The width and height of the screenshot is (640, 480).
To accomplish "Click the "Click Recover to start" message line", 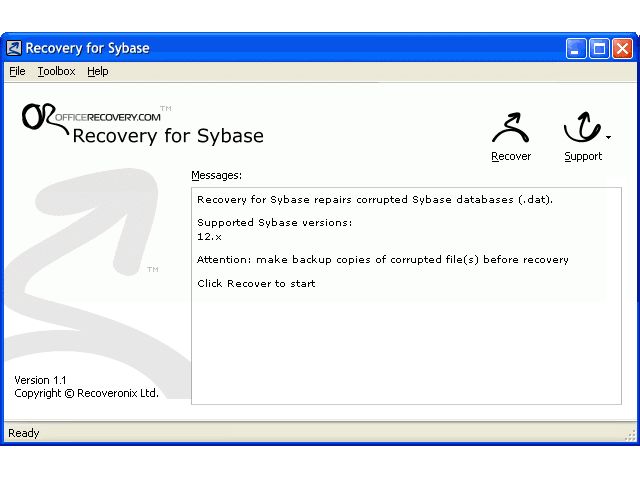I will 256,284.
